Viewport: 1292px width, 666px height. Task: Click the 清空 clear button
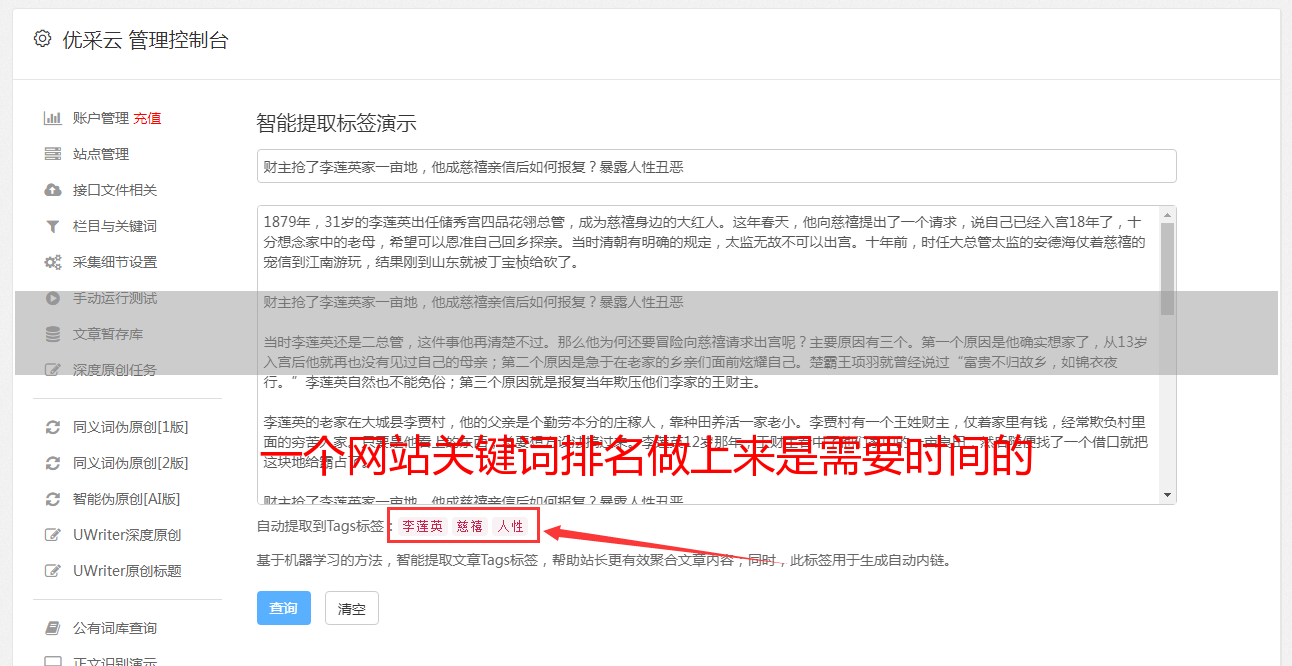[352, 608]
